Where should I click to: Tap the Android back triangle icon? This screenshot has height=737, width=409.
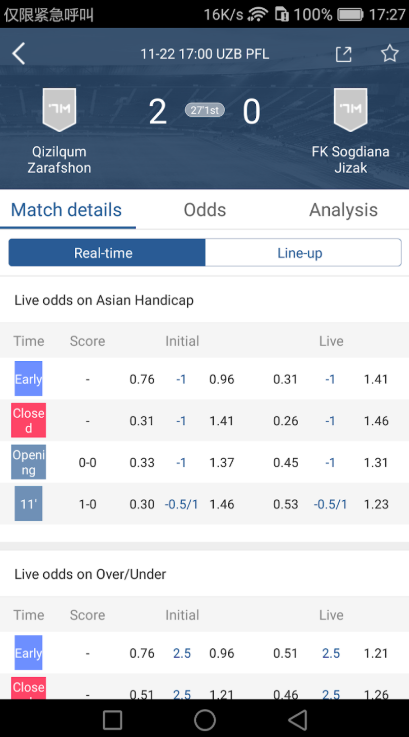[297, 720]
